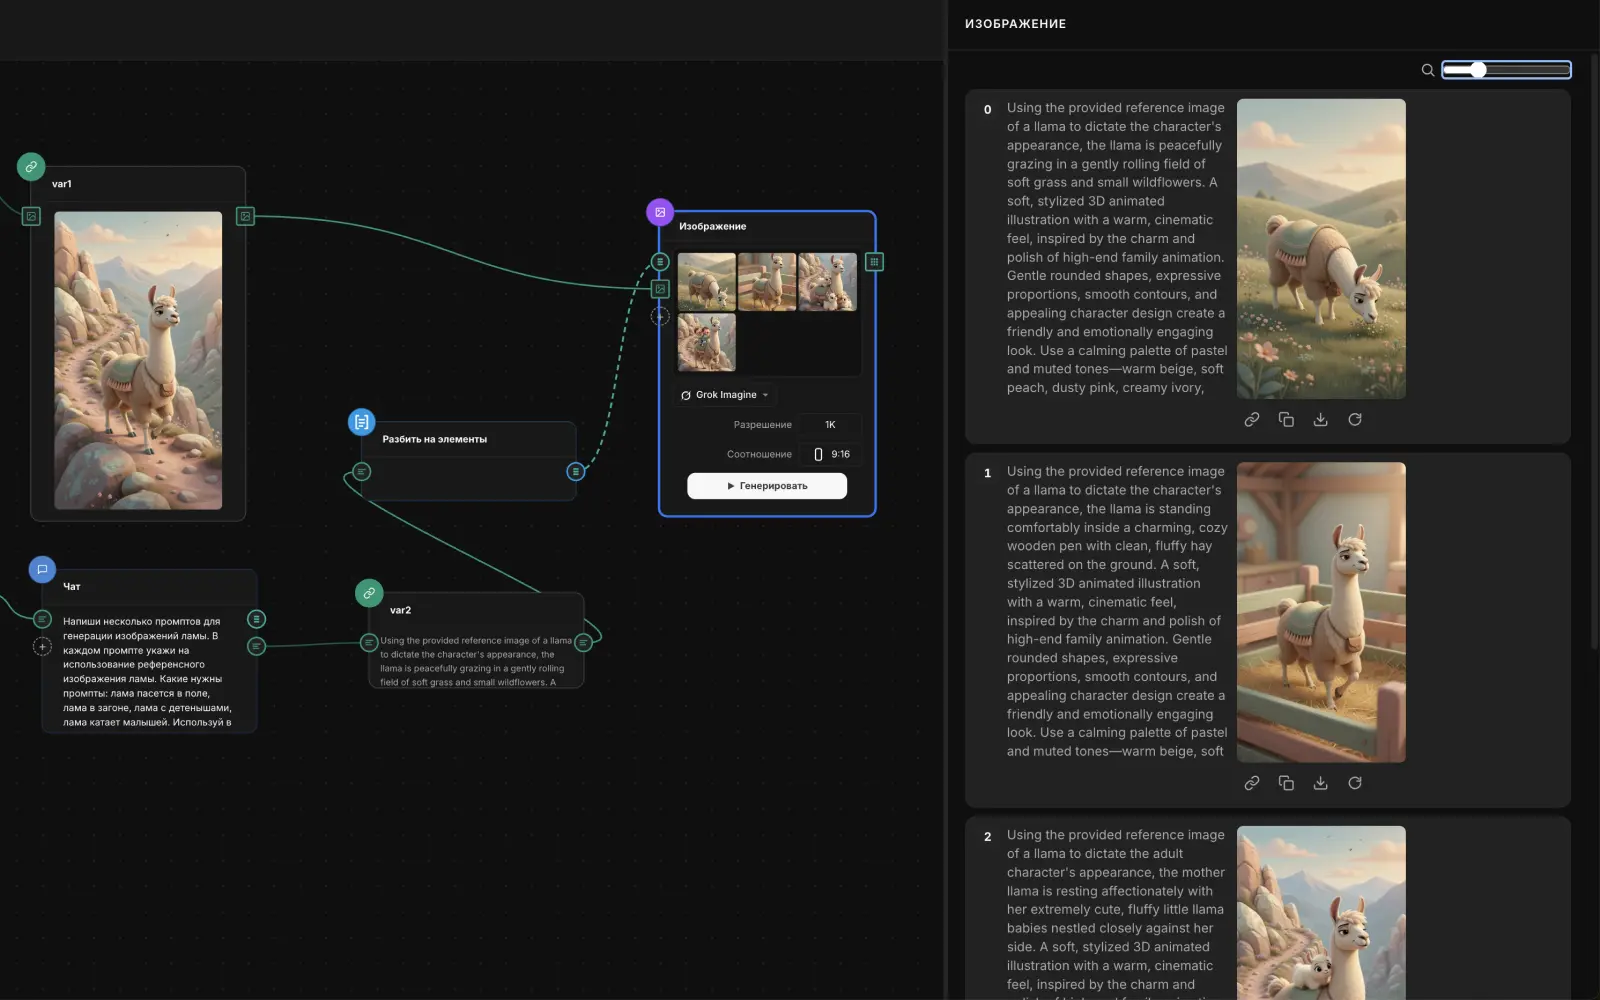Viewport: 1600px width, 1000px height.
Task: Adjust the thumbnail size slider in ИЗОБРАЖЕНИЕ panel
Action: click(1506, 70)
